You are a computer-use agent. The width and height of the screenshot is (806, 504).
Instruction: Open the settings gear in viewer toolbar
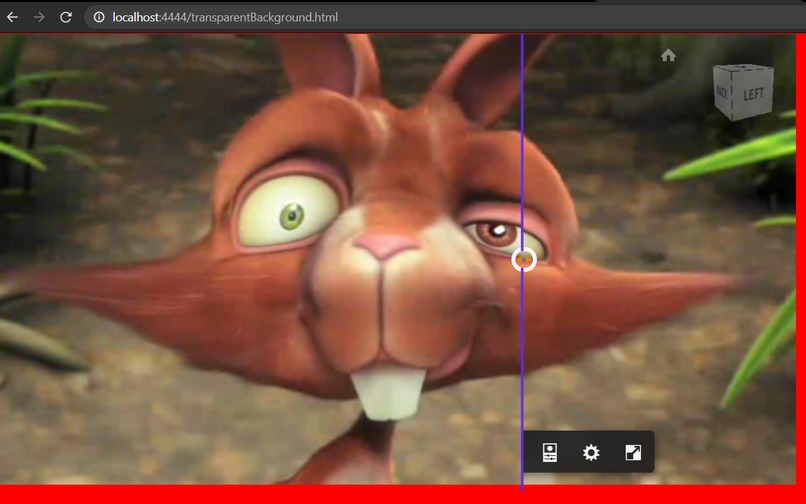(591, 453)
